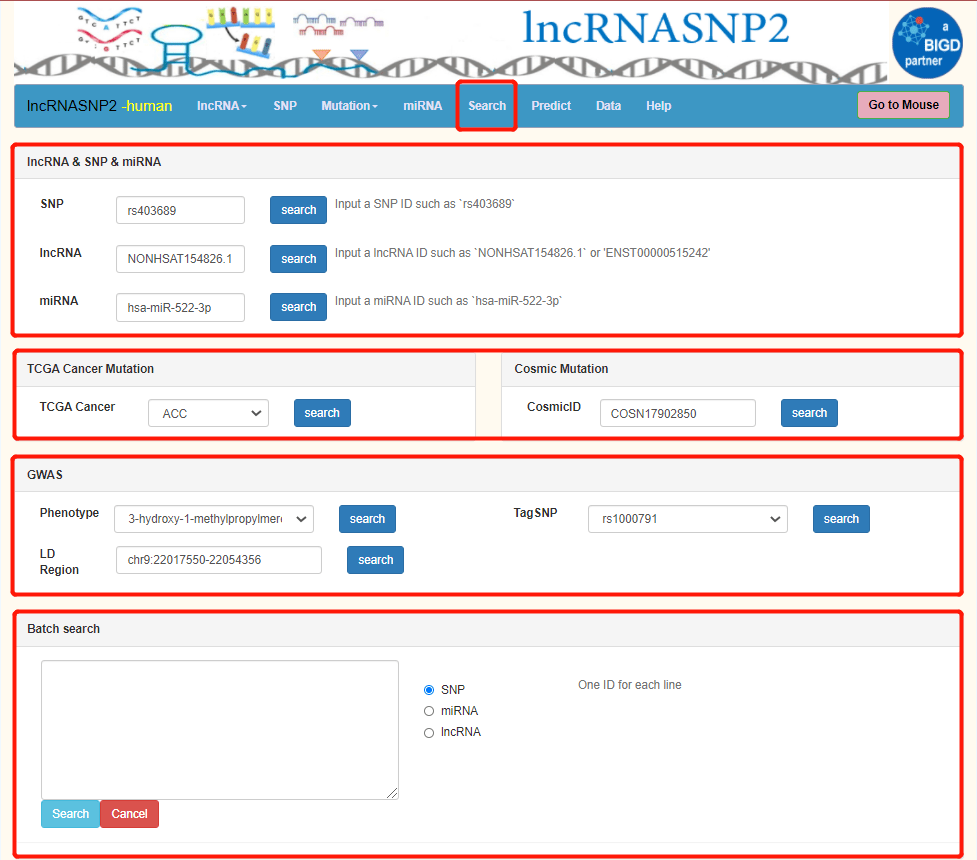Click the lncRNASNP2 banner title

[655, 28]
